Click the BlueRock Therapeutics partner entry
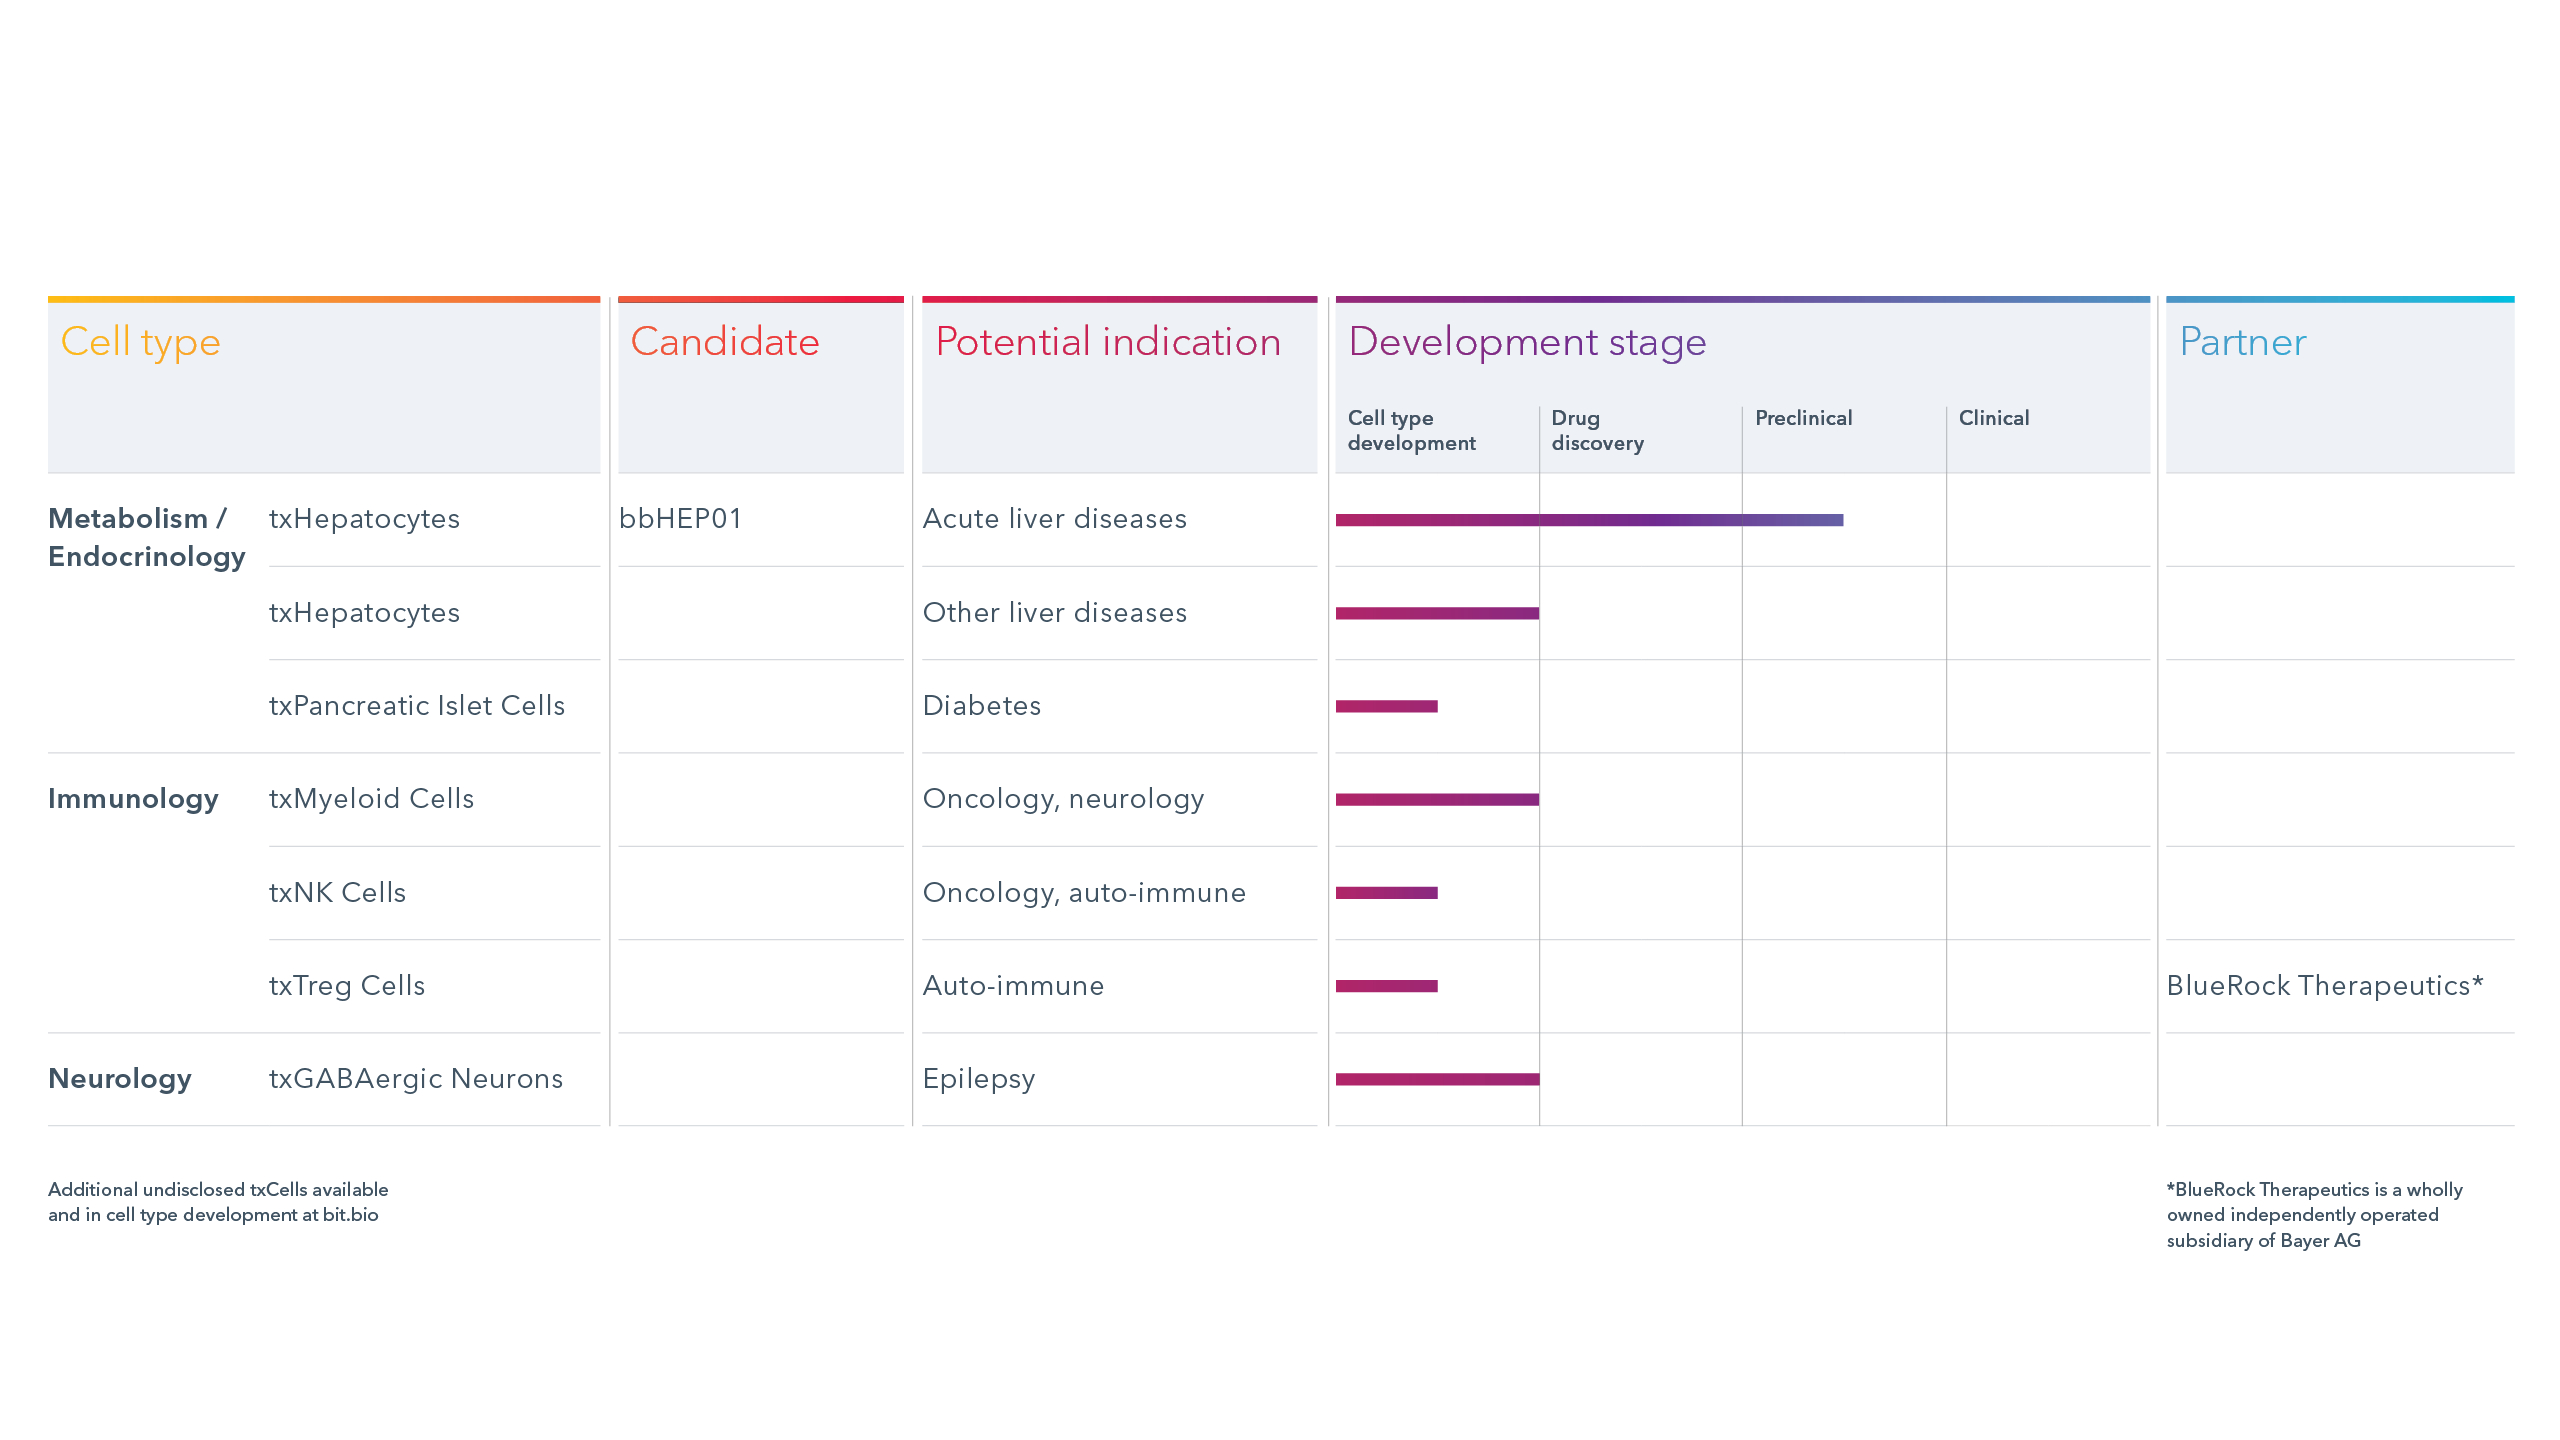This screenshot has width=2560, height=1440. 2324,986
